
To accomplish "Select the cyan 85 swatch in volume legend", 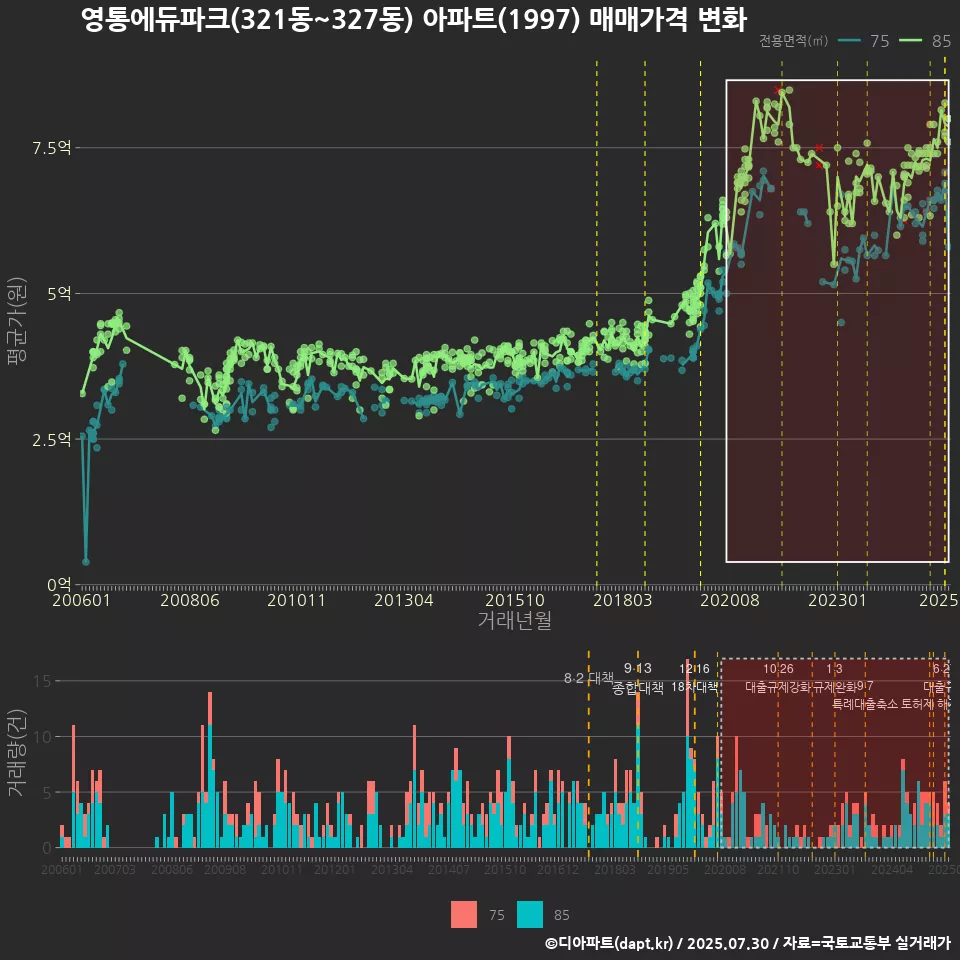I will coord(530,915).
